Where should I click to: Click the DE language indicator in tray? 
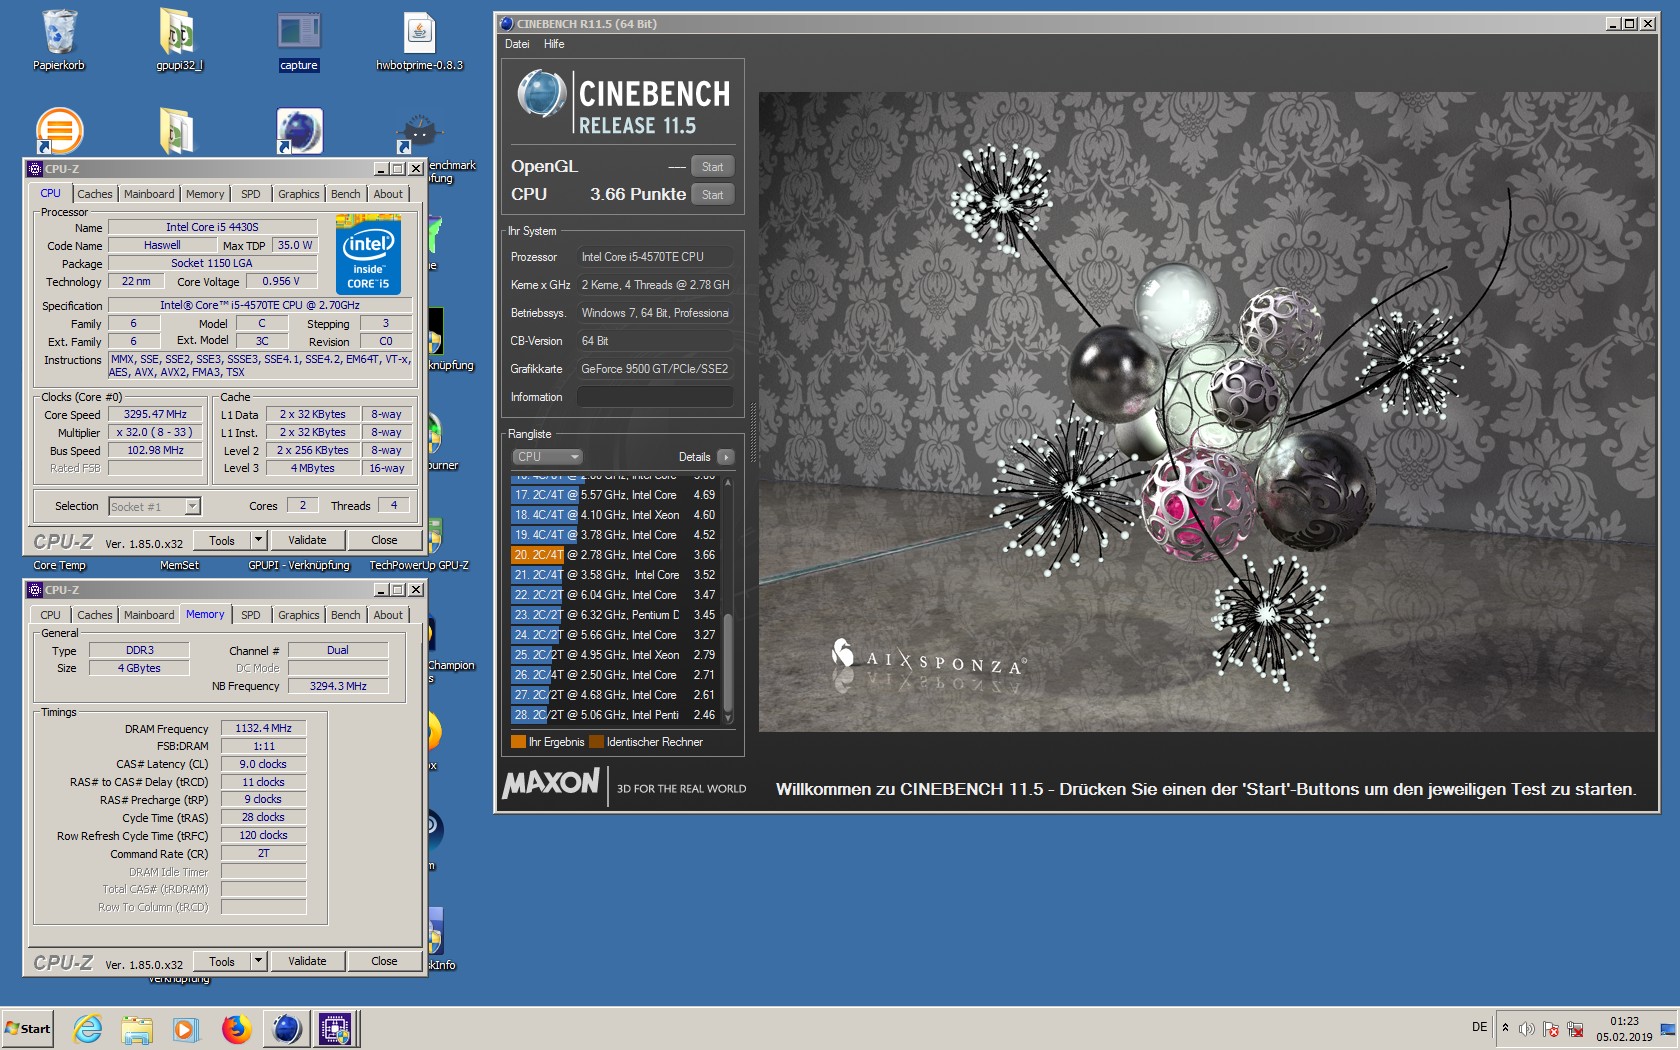click(1479, 1027)
